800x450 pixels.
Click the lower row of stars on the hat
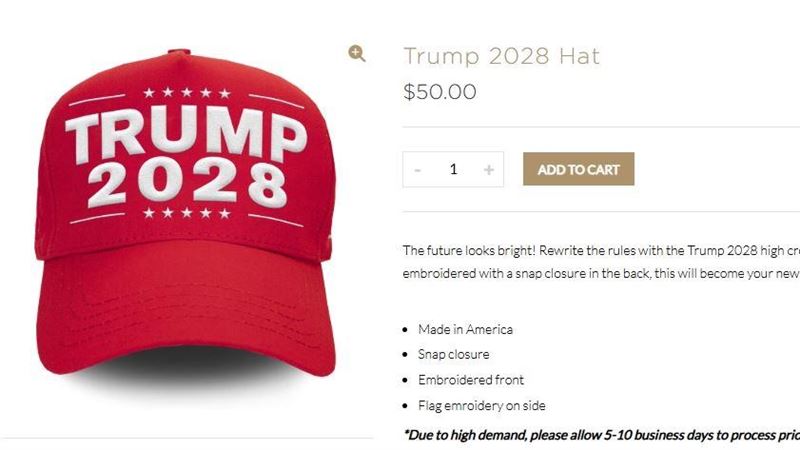[187, 213]
